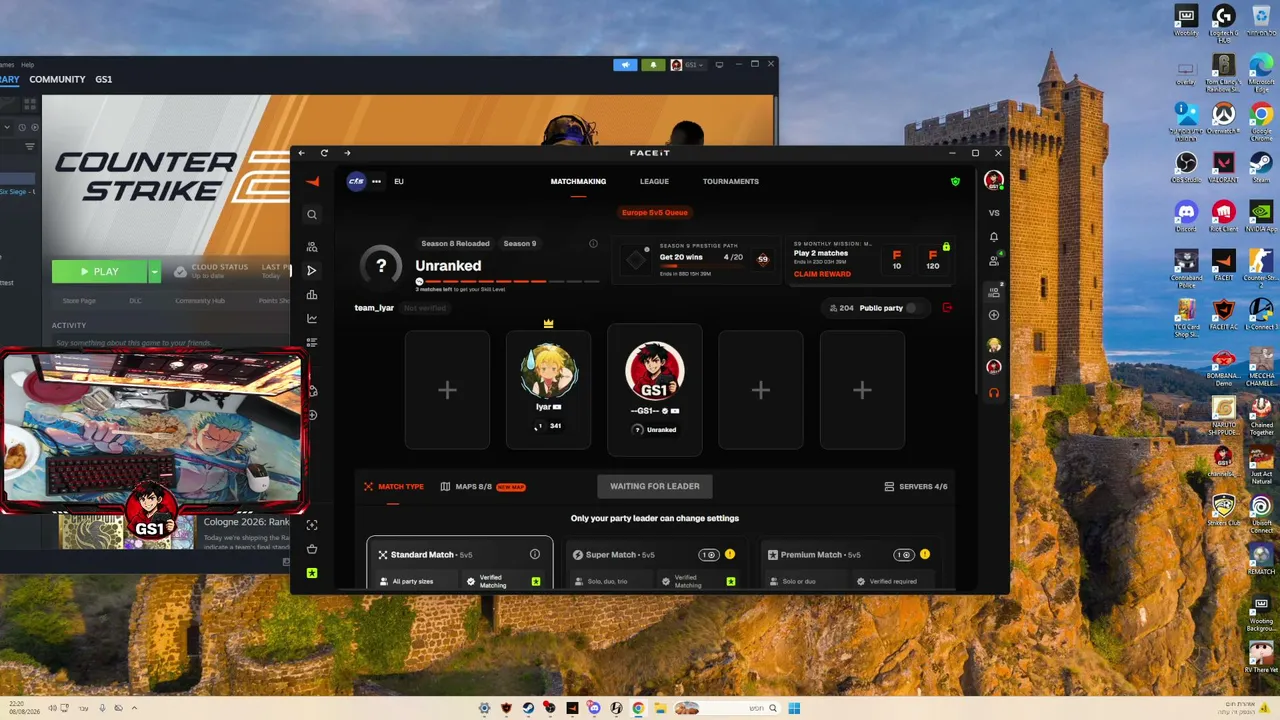This screenshot has width=1280, height=720.
Task: Open the GS1 profile avatar in FACEIT
Action: click(994, 181)
